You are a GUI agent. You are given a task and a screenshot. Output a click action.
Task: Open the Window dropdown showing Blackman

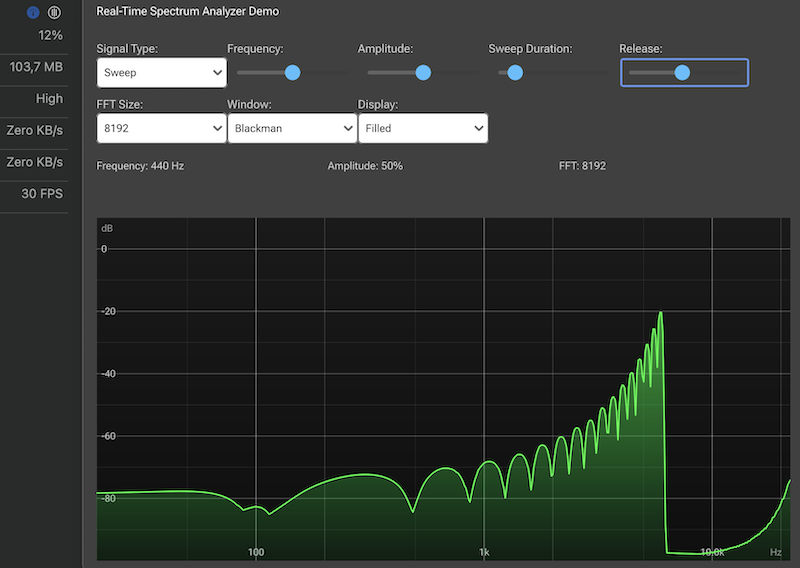click(292, 128)
